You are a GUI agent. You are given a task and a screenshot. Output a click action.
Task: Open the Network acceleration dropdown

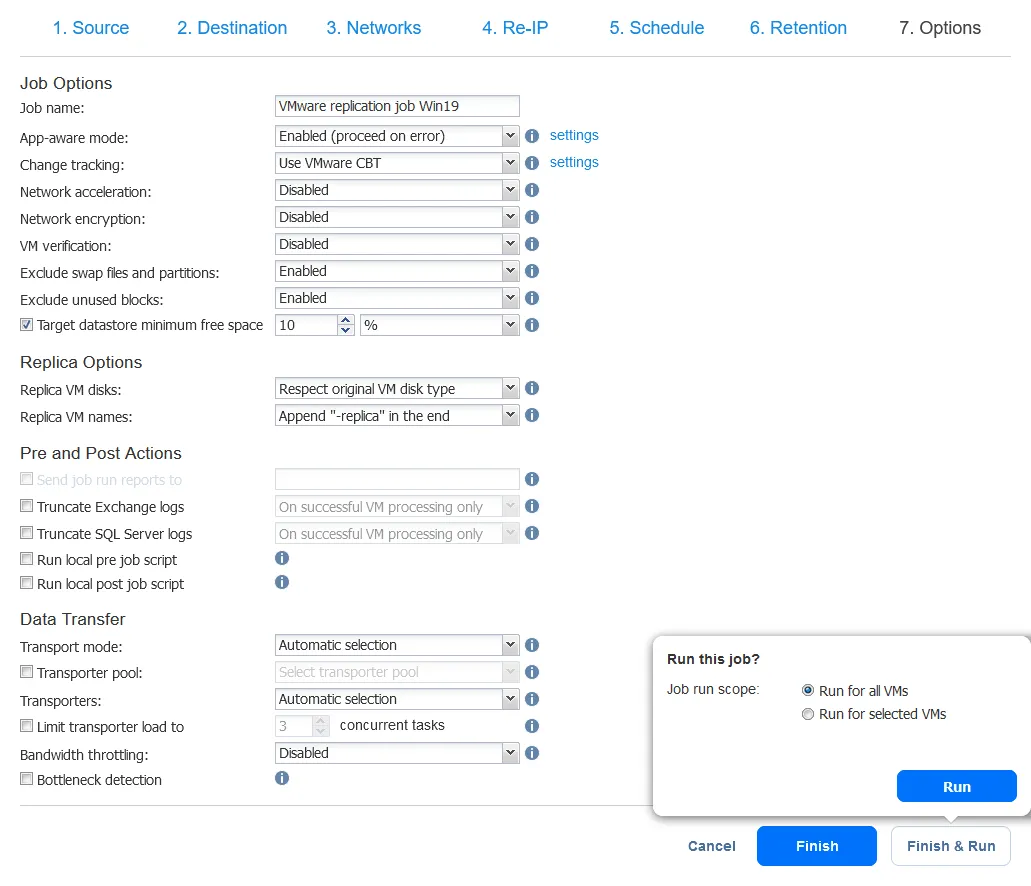pos(509,190)
